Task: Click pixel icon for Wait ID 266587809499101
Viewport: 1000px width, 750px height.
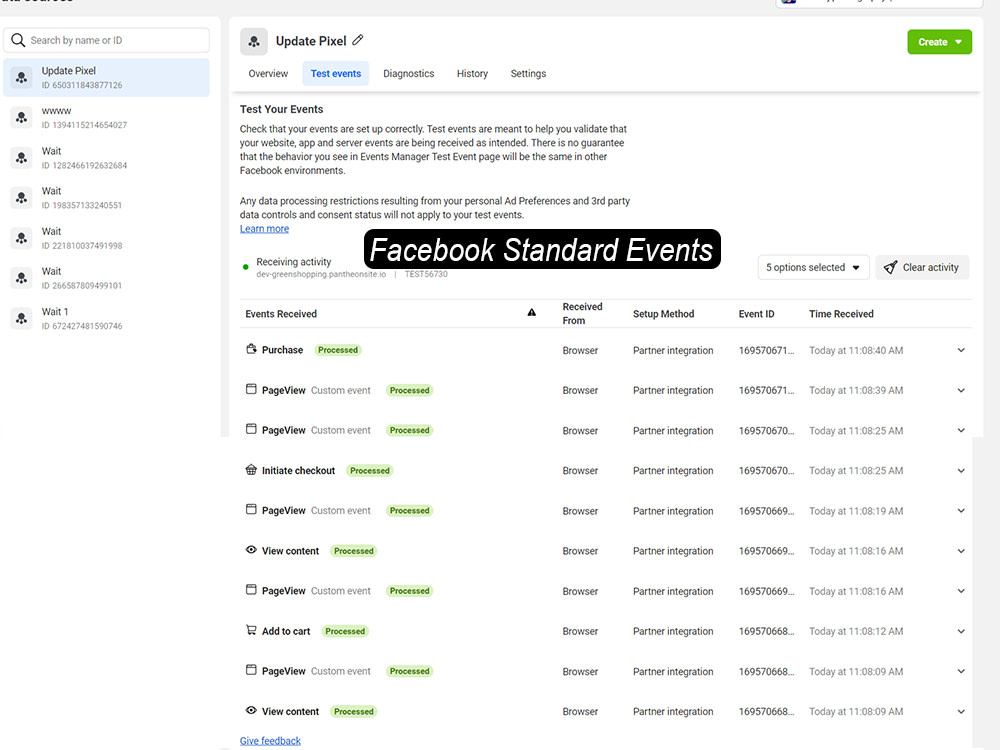Action: [22, 279]
